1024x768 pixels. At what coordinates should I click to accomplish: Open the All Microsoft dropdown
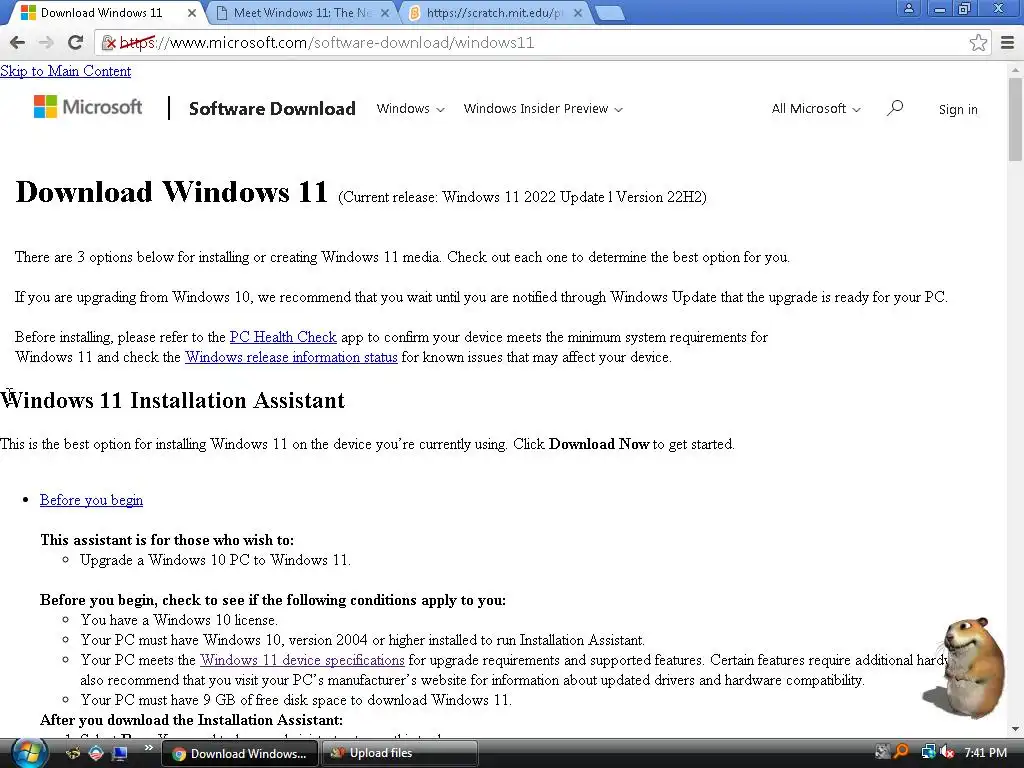coord(816,108)
